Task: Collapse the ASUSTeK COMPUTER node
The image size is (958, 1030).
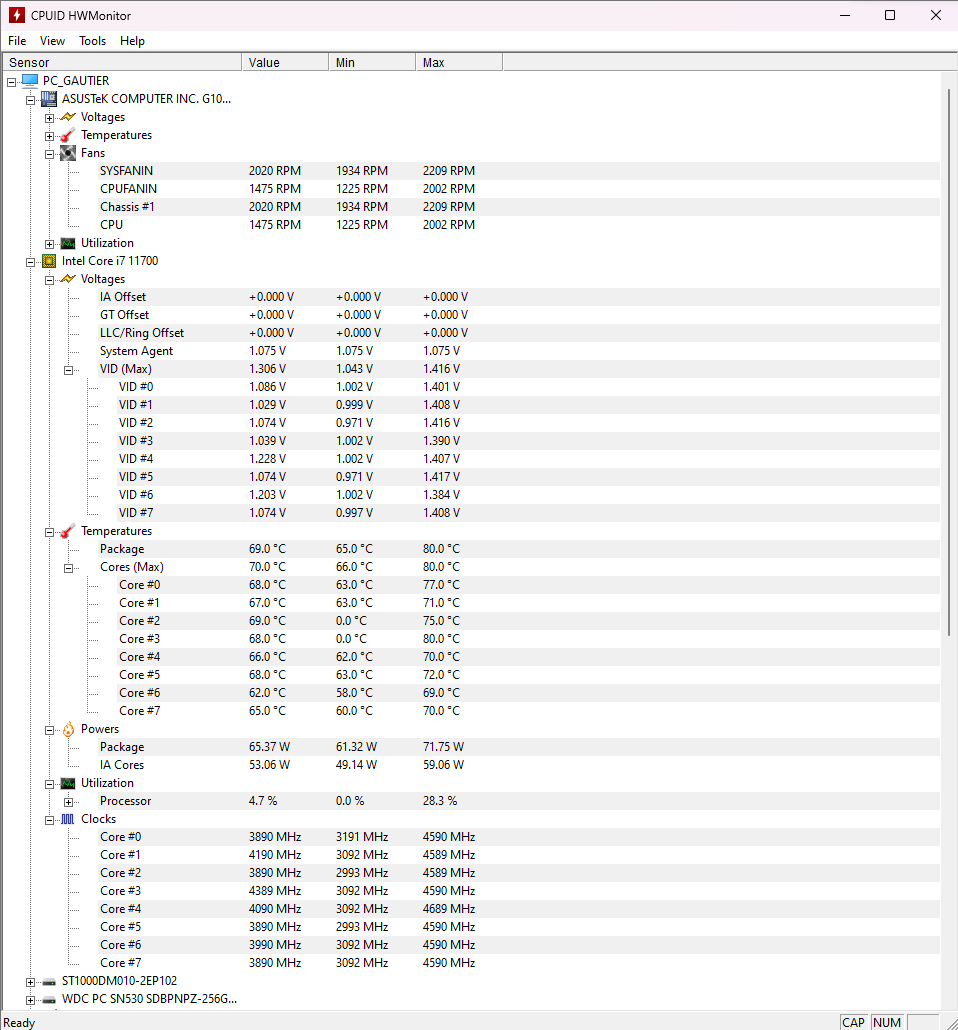Action: pos(30,100)
